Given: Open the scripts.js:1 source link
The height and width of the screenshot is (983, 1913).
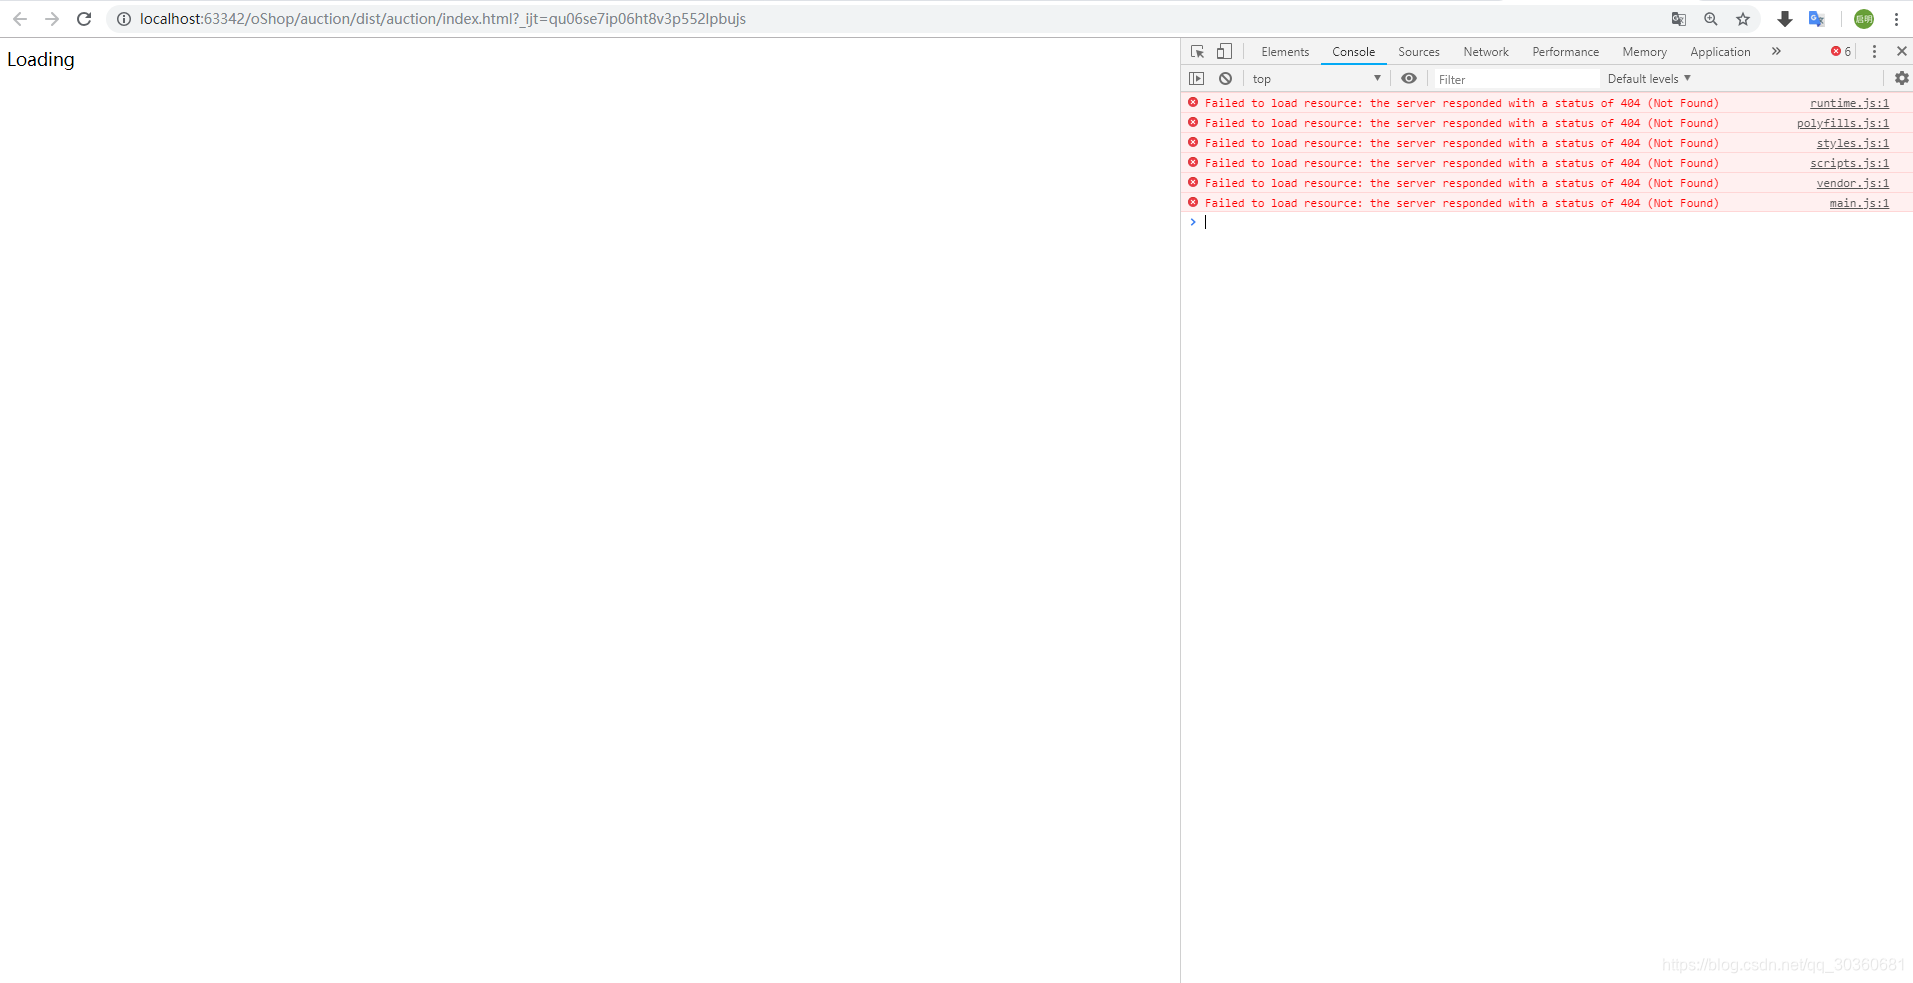Looking at the screenshot, I should [x=1849, y=163].
